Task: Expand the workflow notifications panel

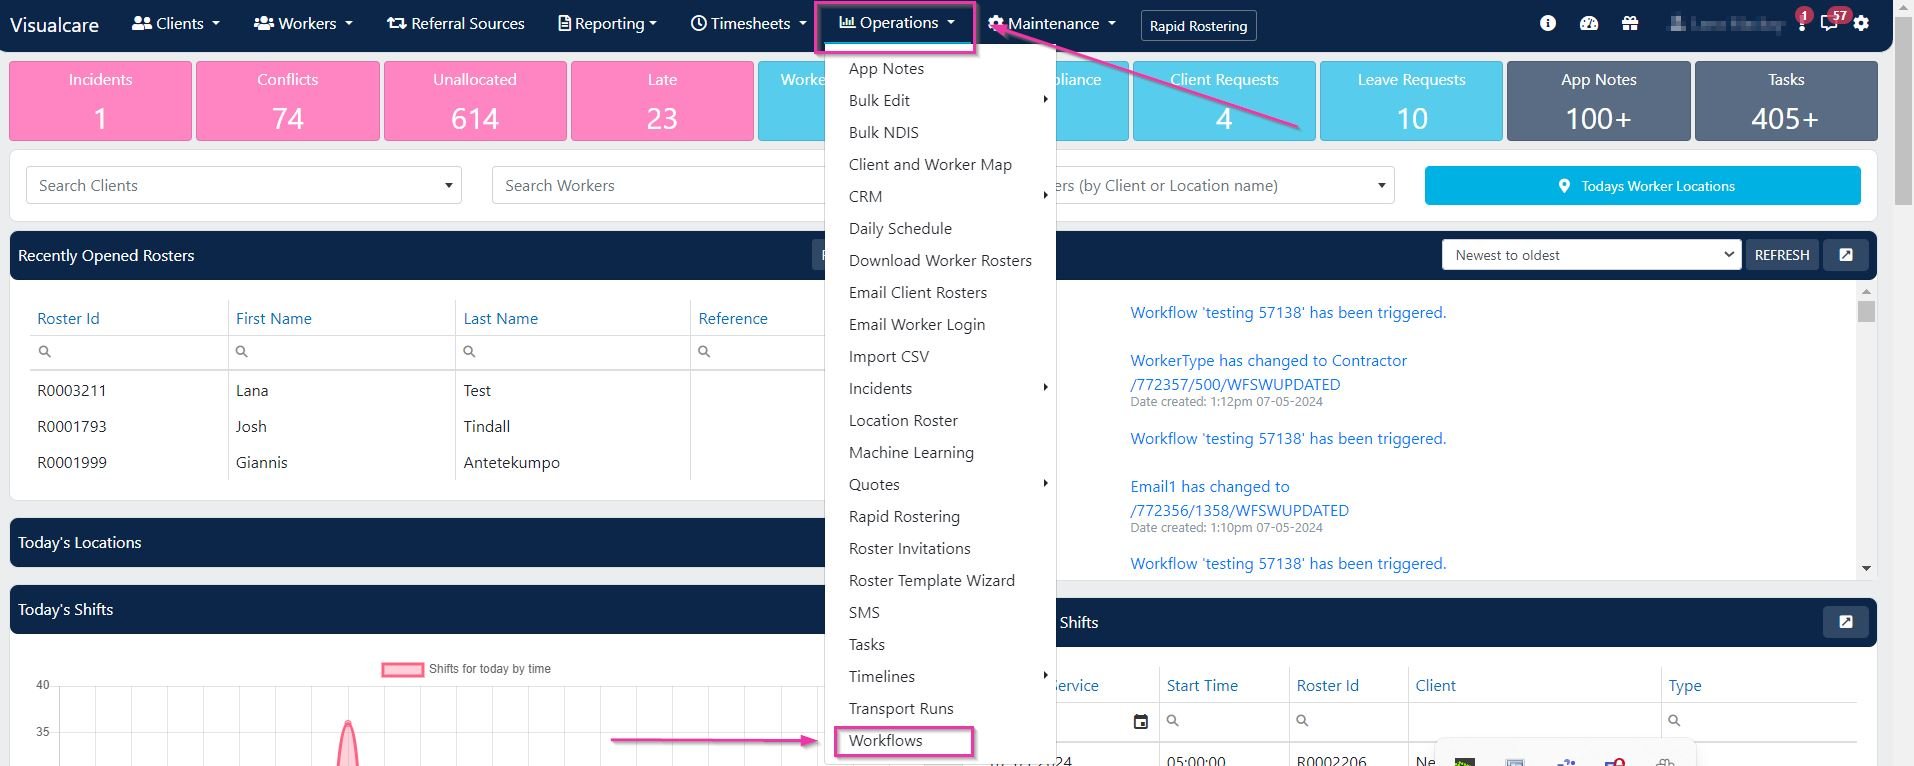Action: pos(1846,255)
